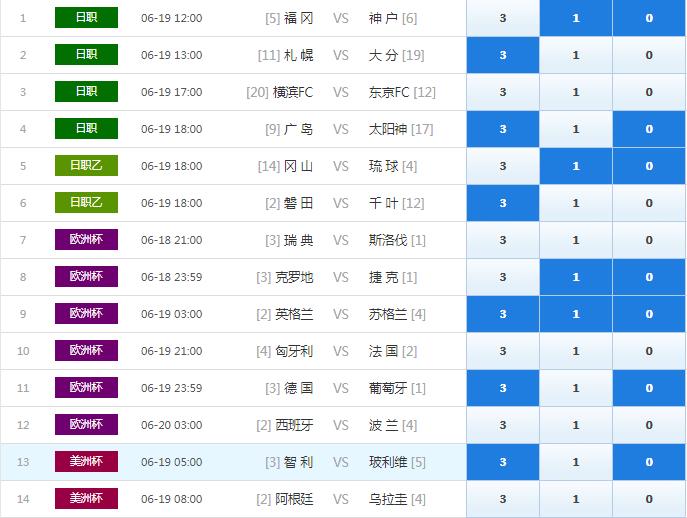
Task: Toggle the 3 cell for 阿根廷 vs 乌拉圭
Action: [x=502, y=499]
